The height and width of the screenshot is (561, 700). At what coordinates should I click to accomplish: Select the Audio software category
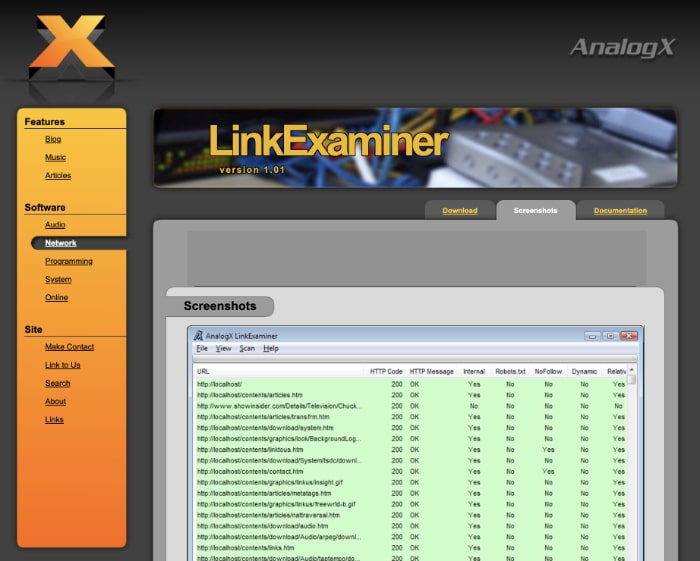point(55,225)
